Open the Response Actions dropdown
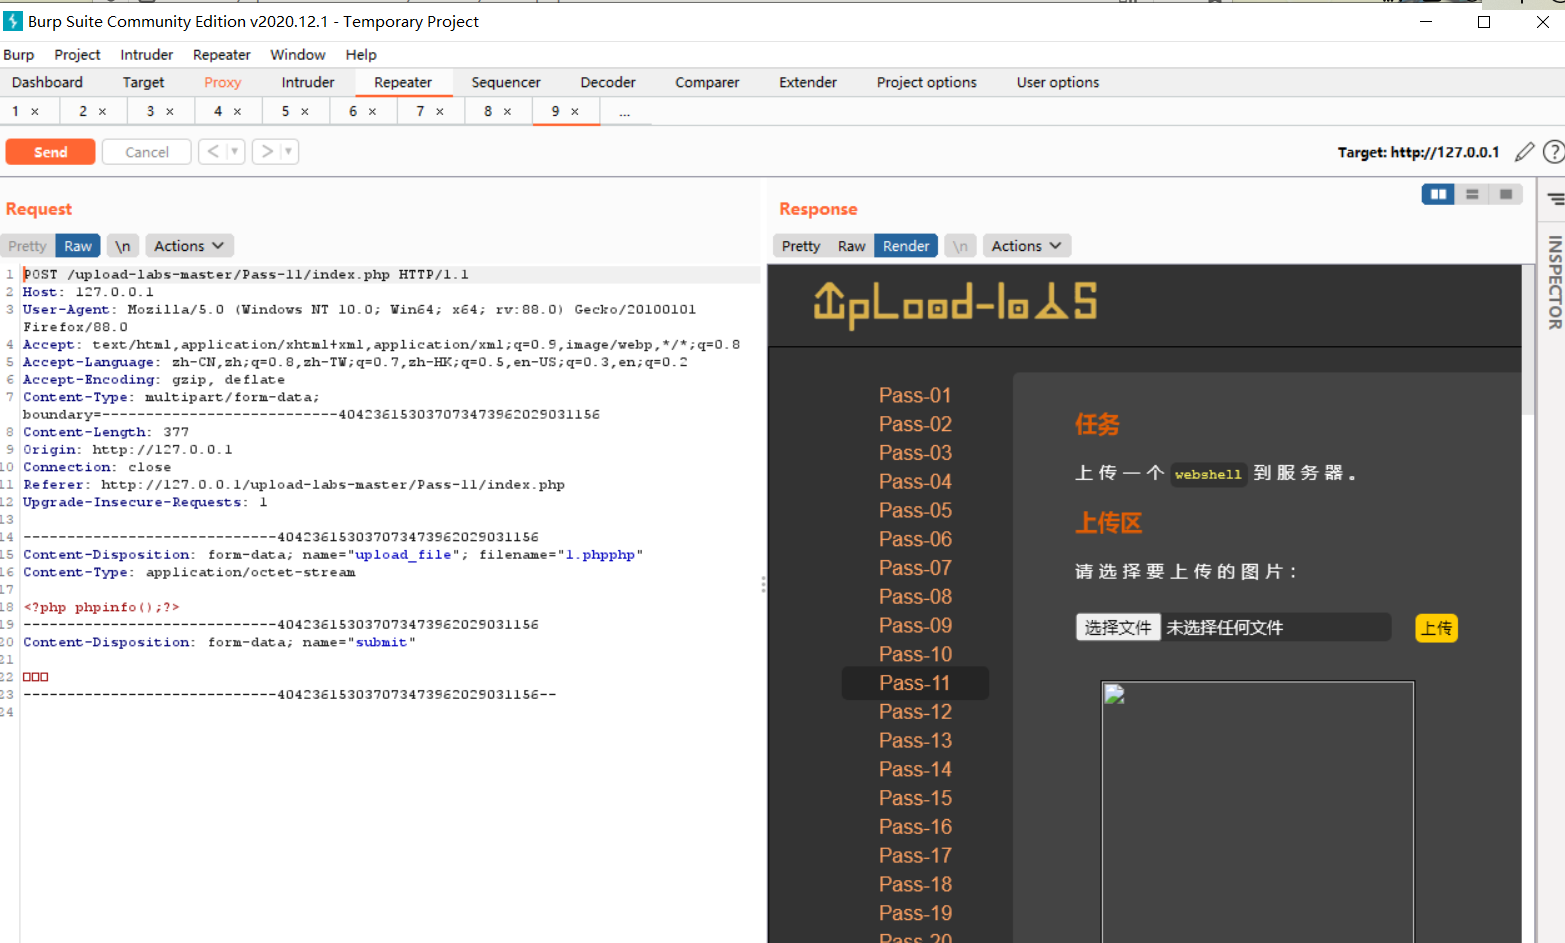 coord(1027,246)
